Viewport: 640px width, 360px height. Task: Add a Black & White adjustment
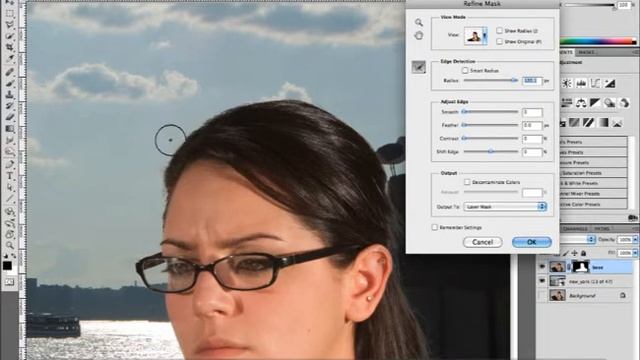[x=595, y=103]
